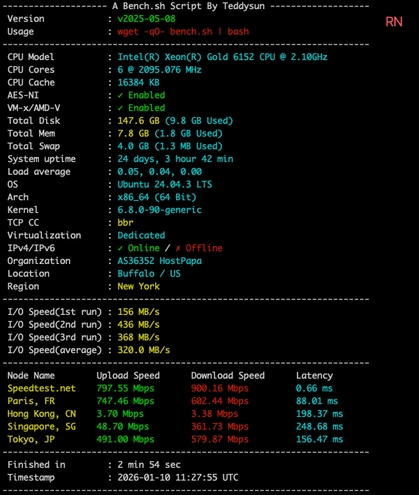Click the IPv6 Offline cross mark
Screen dimensions: 419x495
point(178,248)
